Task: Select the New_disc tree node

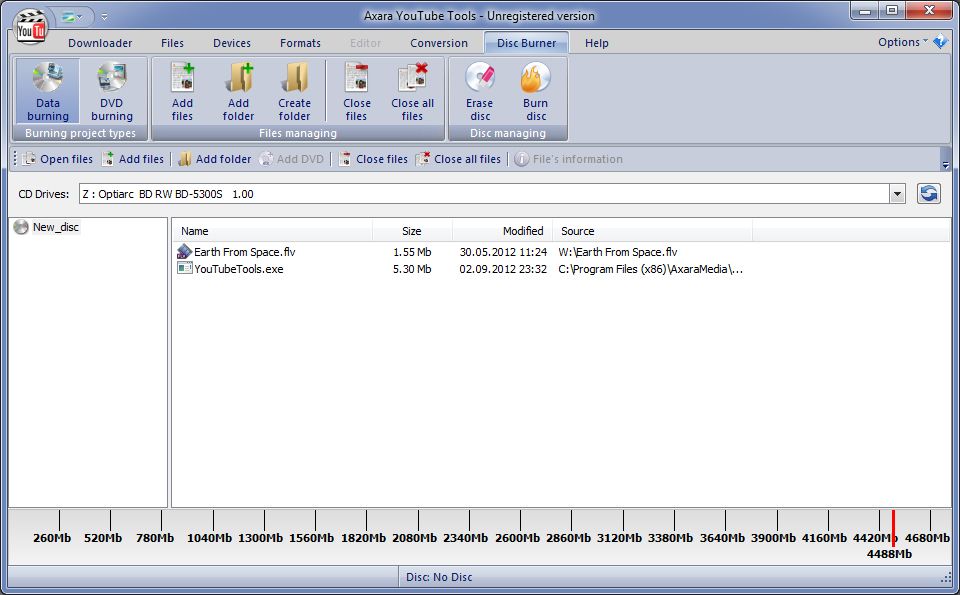Action: click(x=56, y=227)
